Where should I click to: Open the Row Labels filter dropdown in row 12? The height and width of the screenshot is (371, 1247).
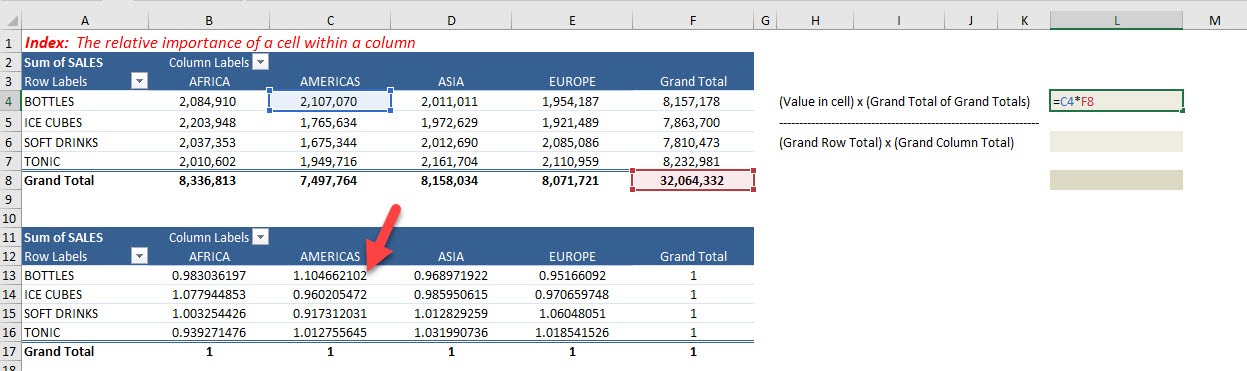tap(140, 256)
